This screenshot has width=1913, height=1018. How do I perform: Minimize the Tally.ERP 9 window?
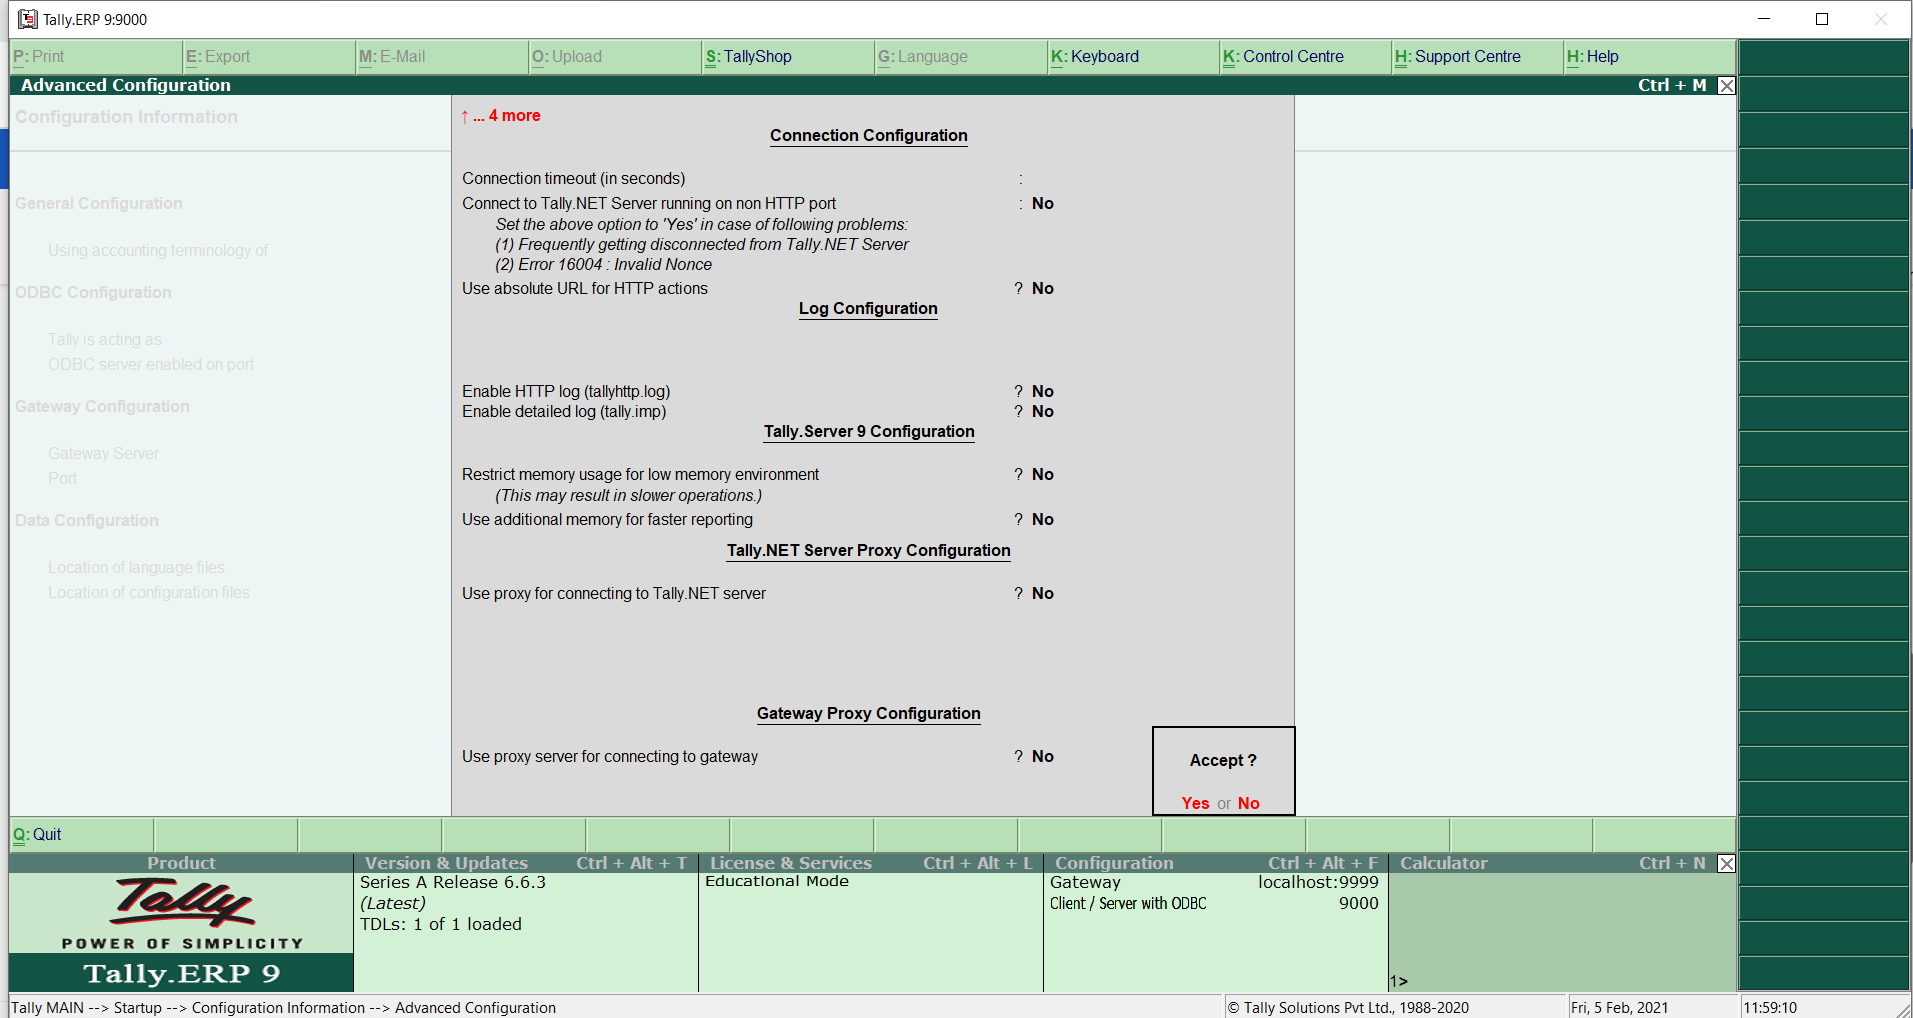(1764, 19)
